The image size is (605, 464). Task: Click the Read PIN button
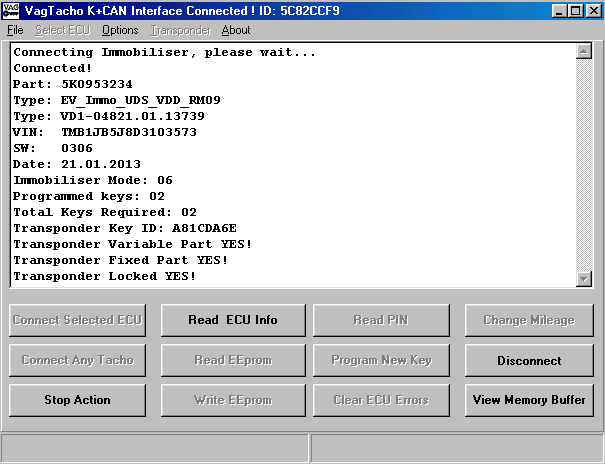coord(381,320)
